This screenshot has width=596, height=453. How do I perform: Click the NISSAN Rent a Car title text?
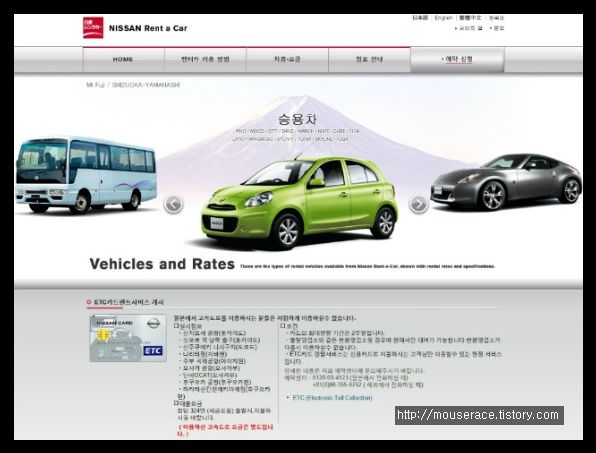tap(148, 28)
